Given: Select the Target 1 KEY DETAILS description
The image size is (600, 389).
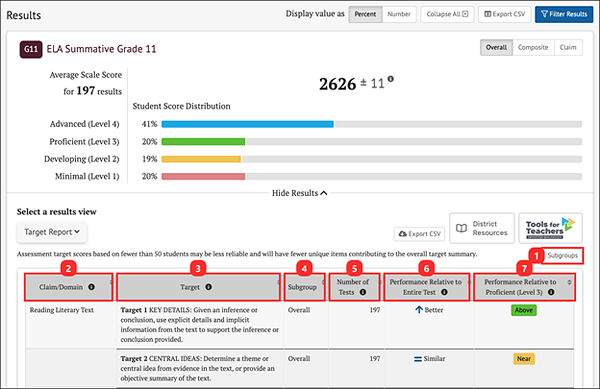Looking at the screenshot, I should click(200, 325).
